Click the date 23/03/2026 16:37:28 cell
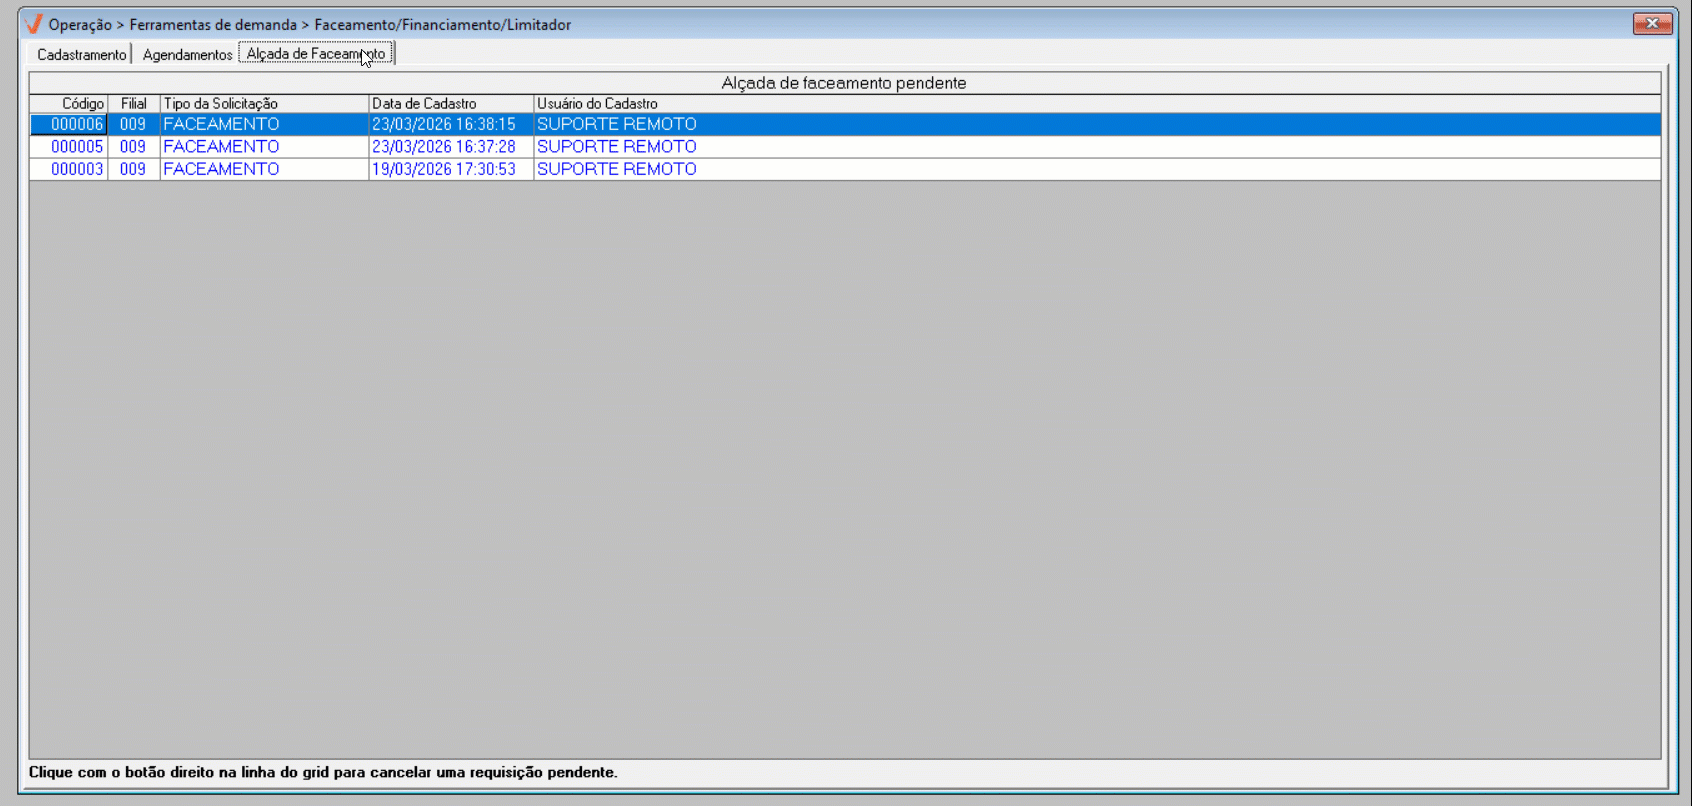The width and height of the screenshot is (1692, 806). [x=444, y=147]
